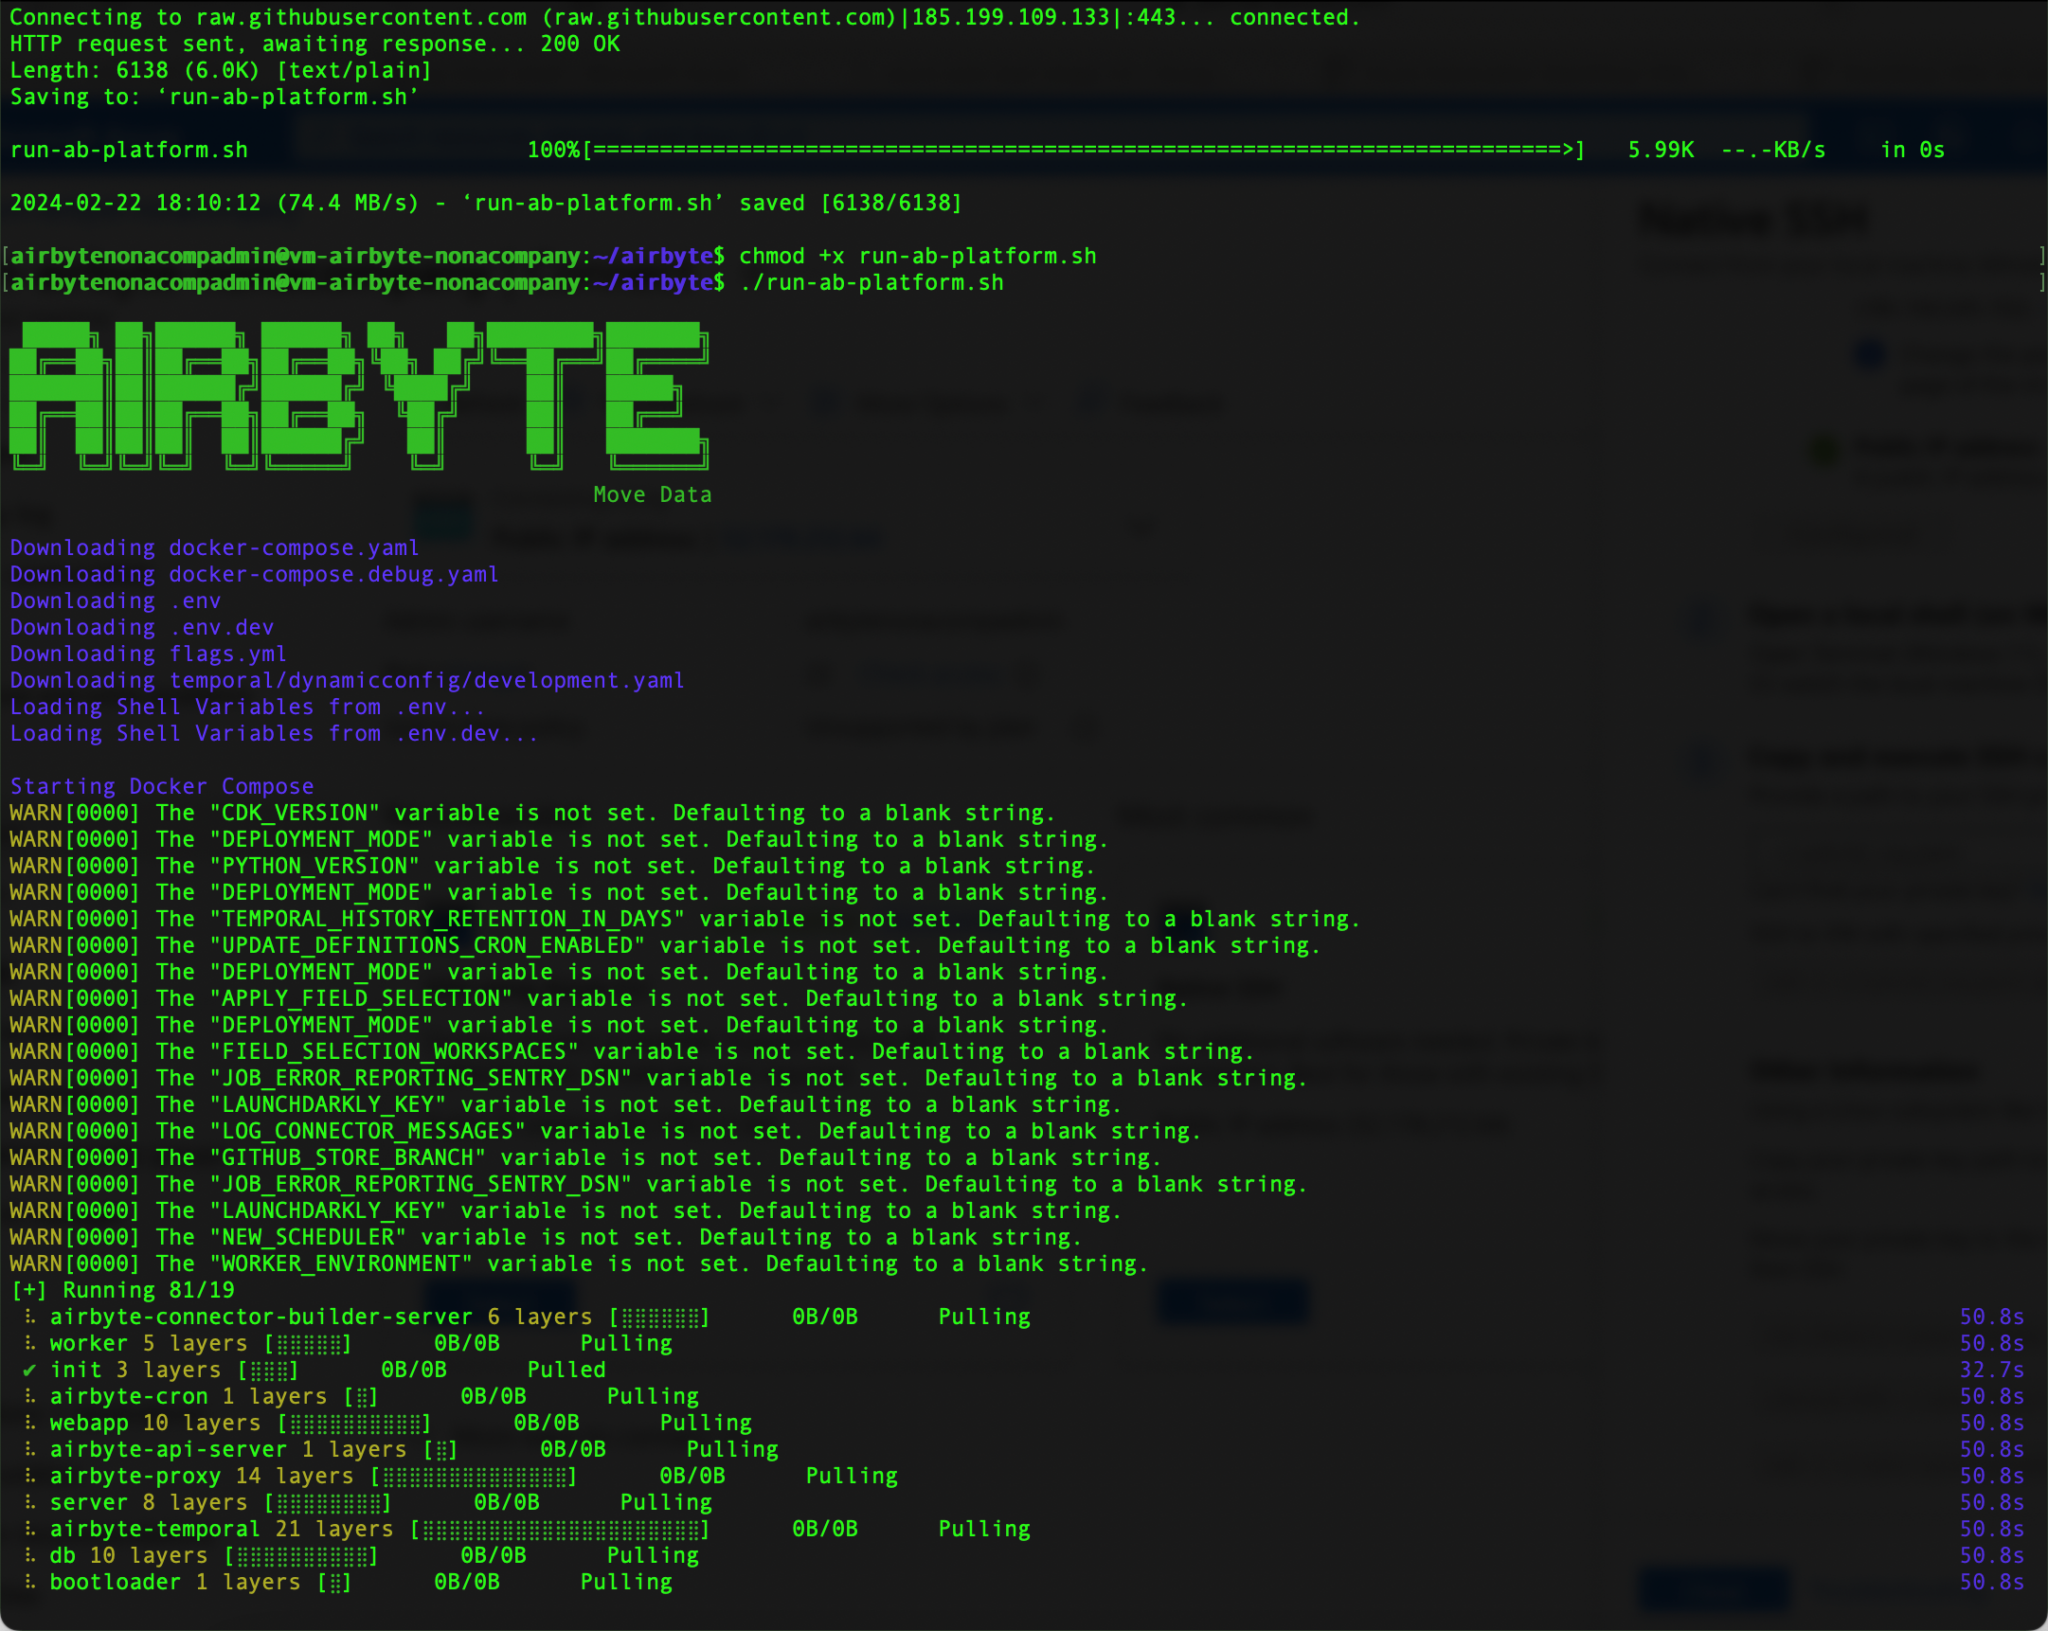This screenshot has height=1631, width=2048.
Task: Click the 32.7s timer for init
Action: 1991,1370
